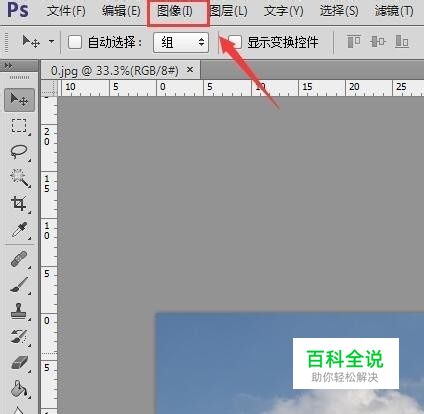
Task: Enable the 显示变换控件 checkbox
Action: 235,42
